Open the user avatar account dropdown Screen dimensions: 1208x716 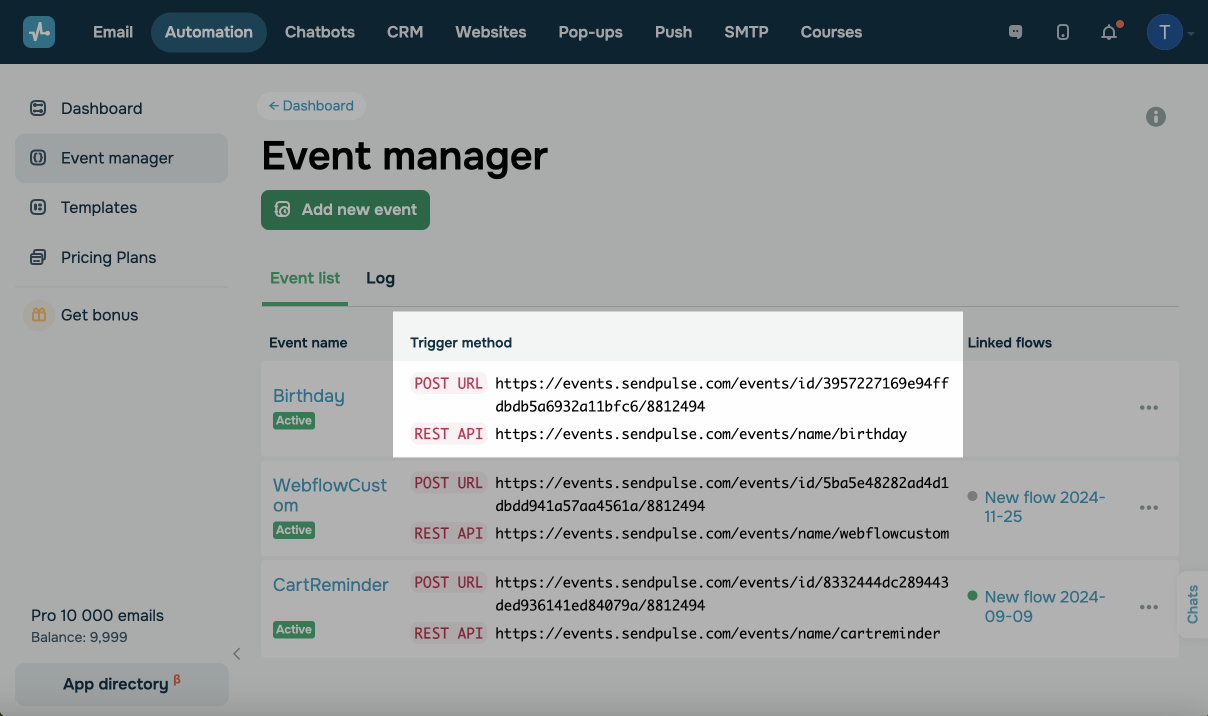[x=1166, y=32]
